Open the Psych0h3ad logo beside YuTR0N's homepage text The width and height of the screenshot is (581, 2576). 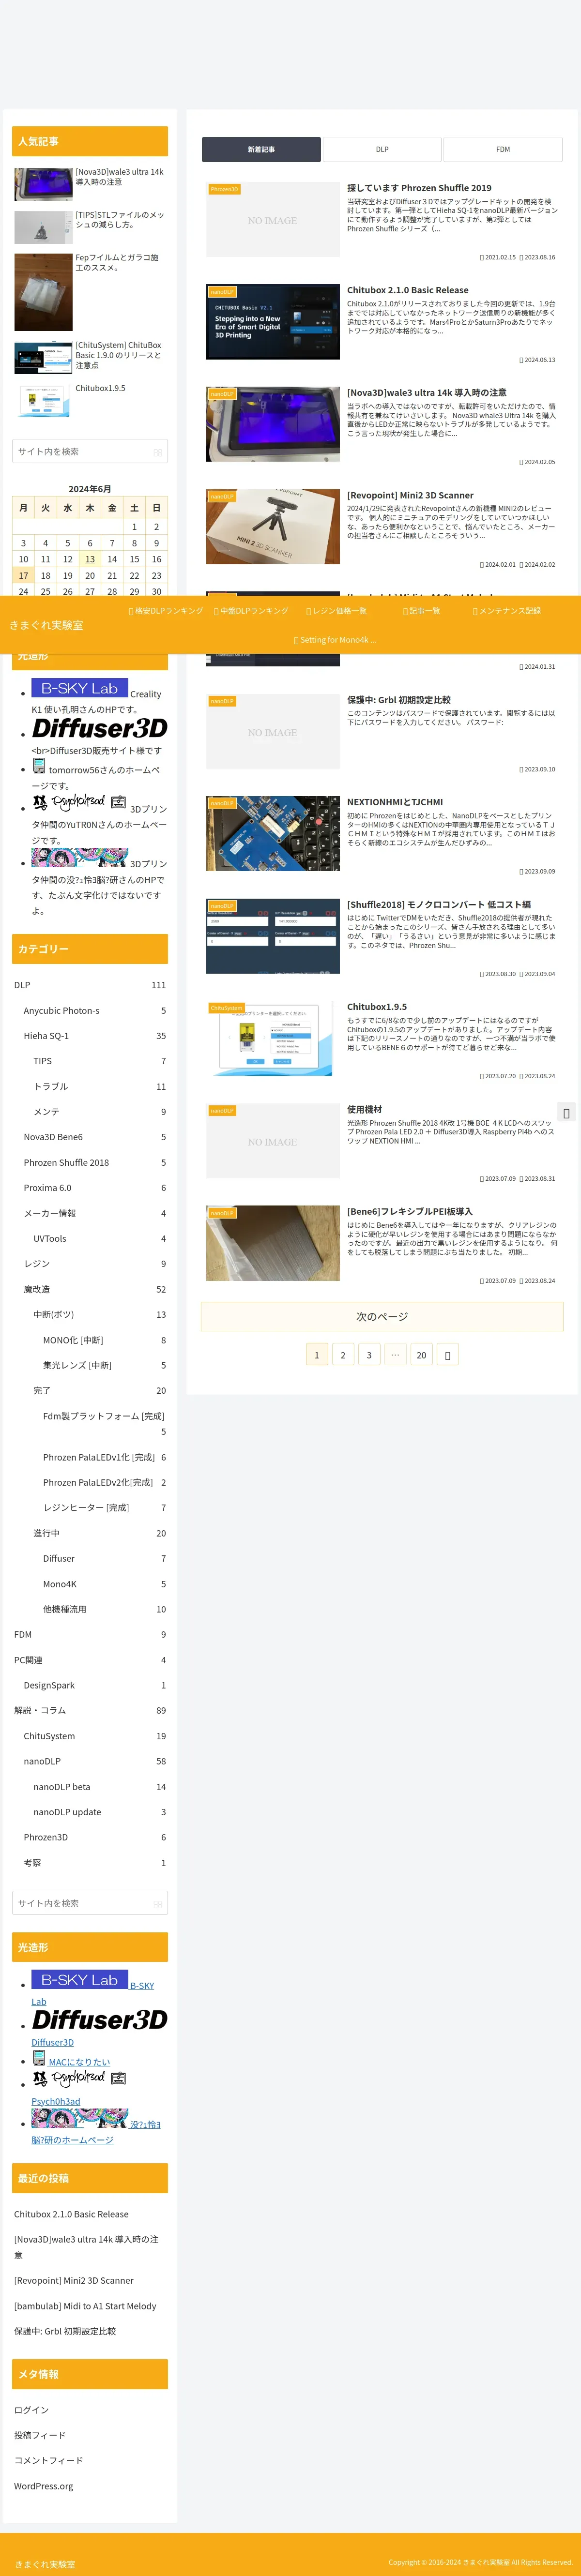pos(79,802)
